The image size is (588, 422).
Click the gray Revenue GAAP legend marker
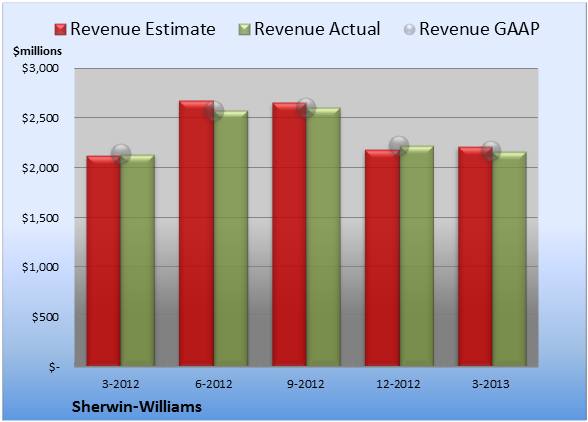coord(410,29)
